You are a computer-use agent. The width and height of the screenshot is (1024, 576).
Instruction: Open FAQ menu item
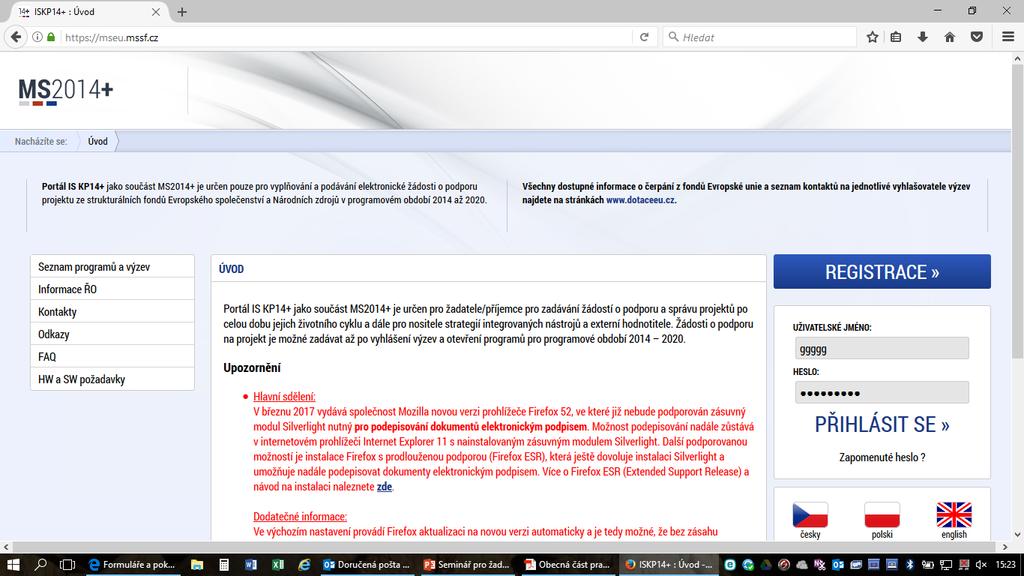[x=112, y=357]
